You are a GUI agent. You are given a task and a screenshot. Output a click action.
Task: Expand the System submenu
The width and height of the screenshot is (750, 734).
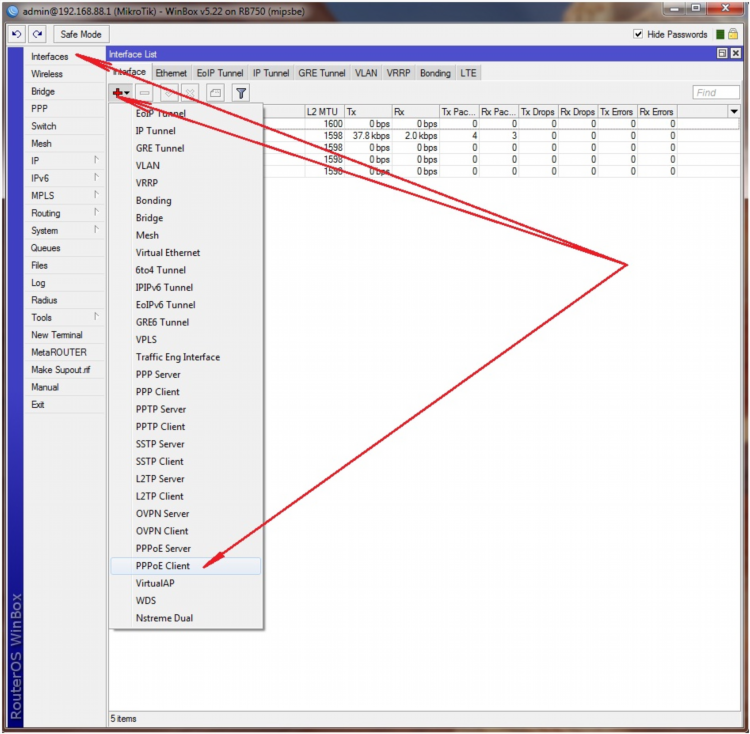coord(96,230)
